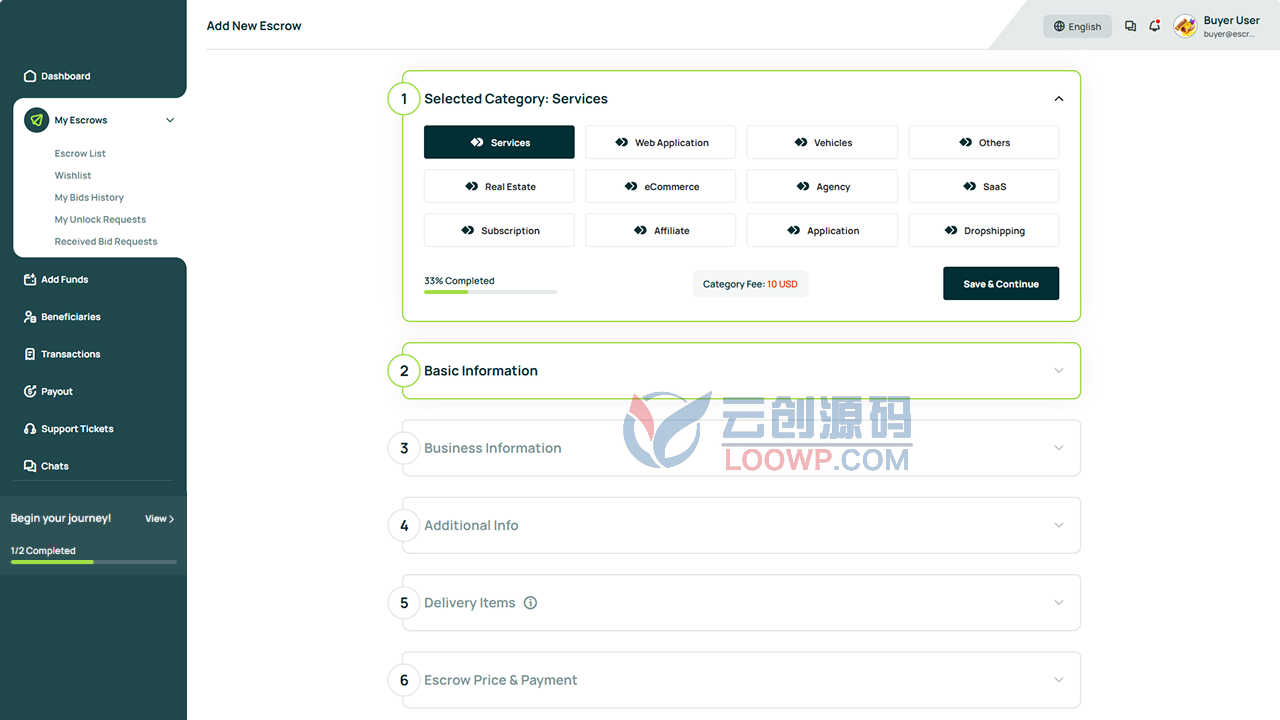Click the 33% Completed progress bar
This screenshot has height=720, width=1280.
coord(490,292)
